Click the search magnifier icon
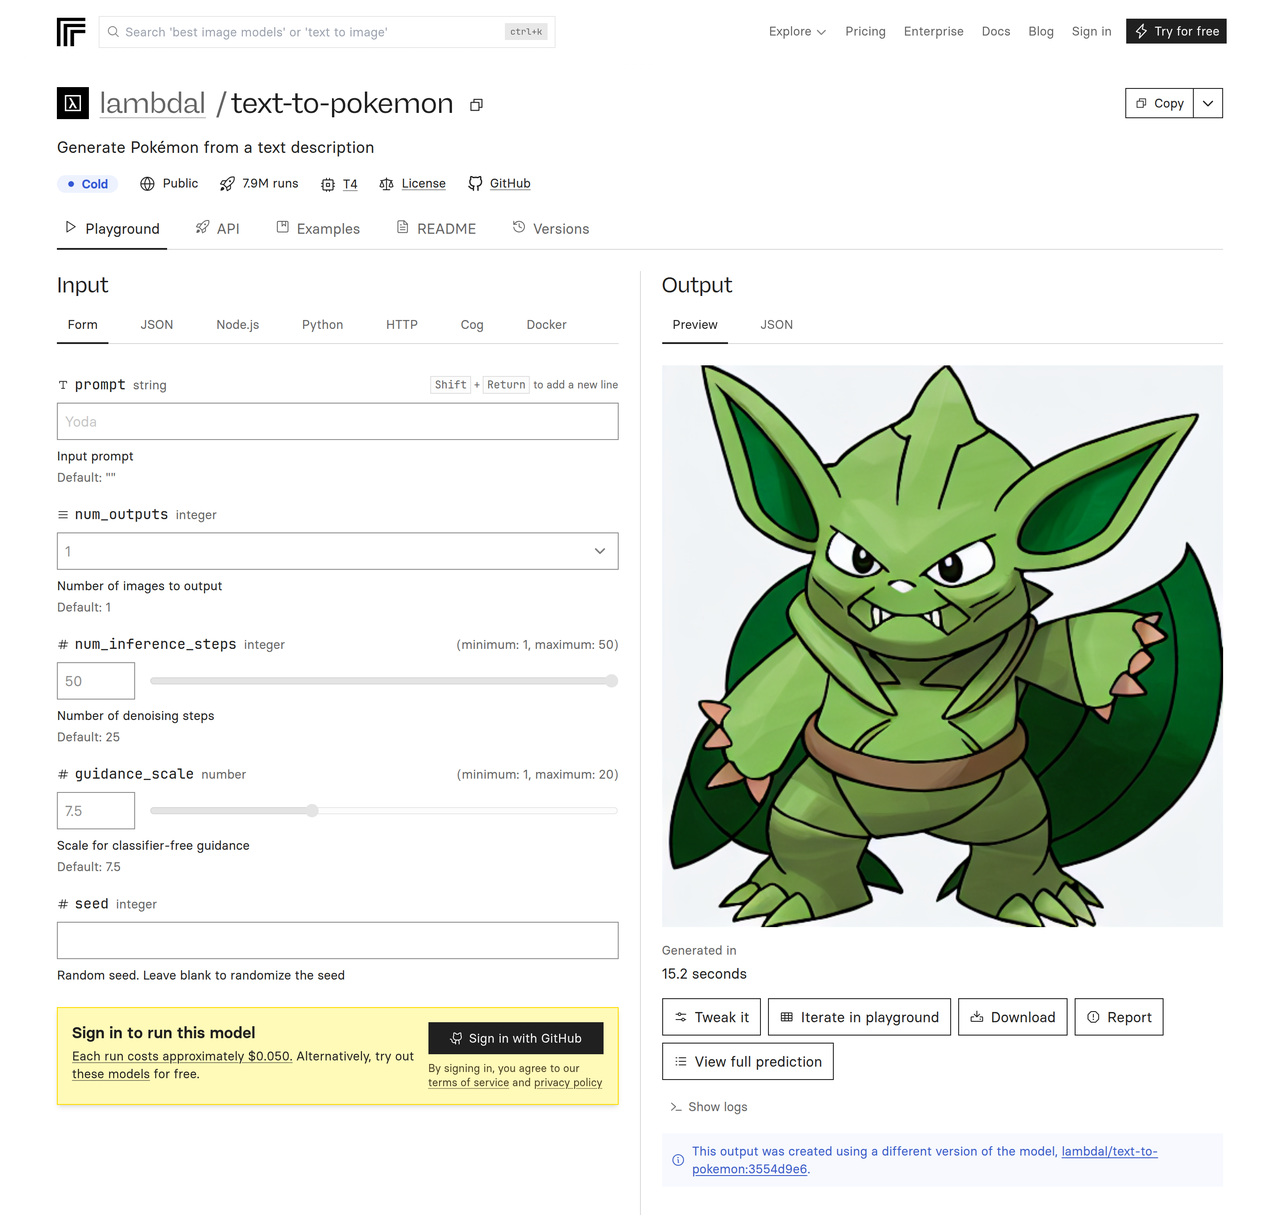Image resolution: width=1280 pixels, height=1216 pixels. point(114,32)
